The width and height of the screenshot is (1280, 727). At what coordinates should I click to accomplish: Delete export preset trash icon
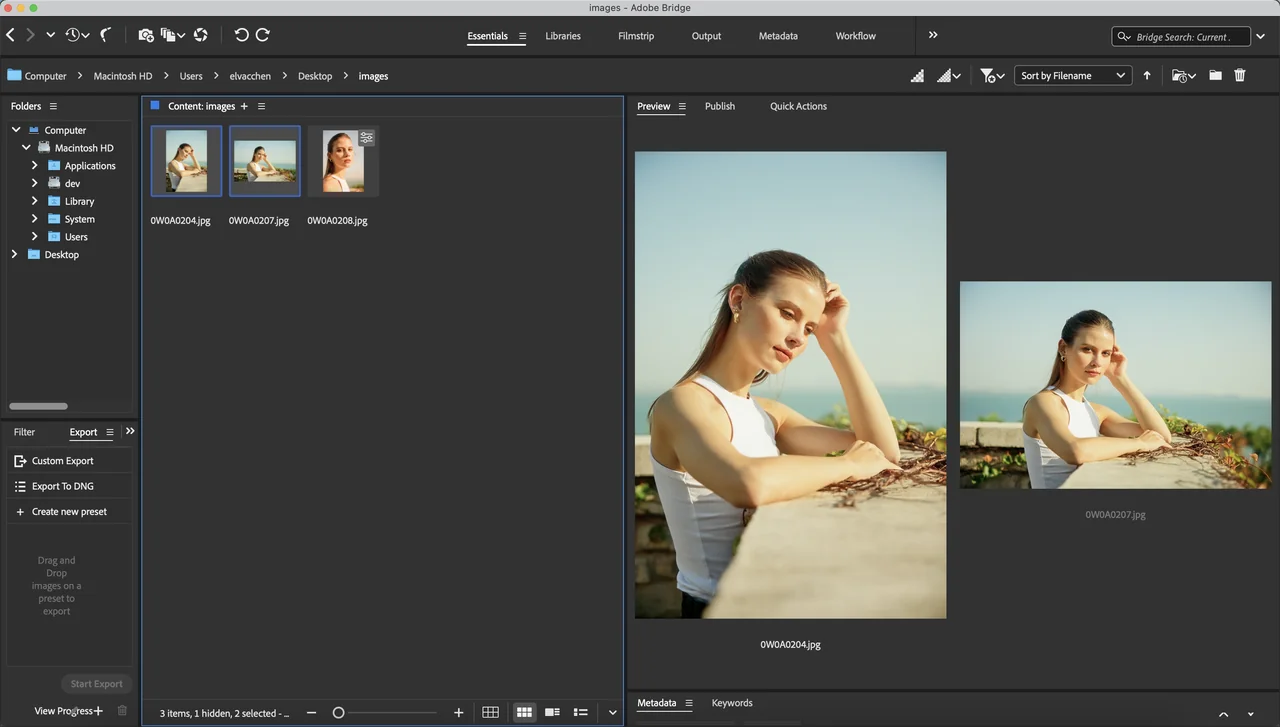122,711
